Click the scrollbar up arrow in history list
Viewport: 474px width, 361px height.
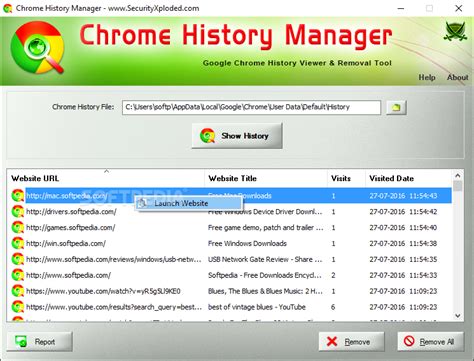point(458,176)
